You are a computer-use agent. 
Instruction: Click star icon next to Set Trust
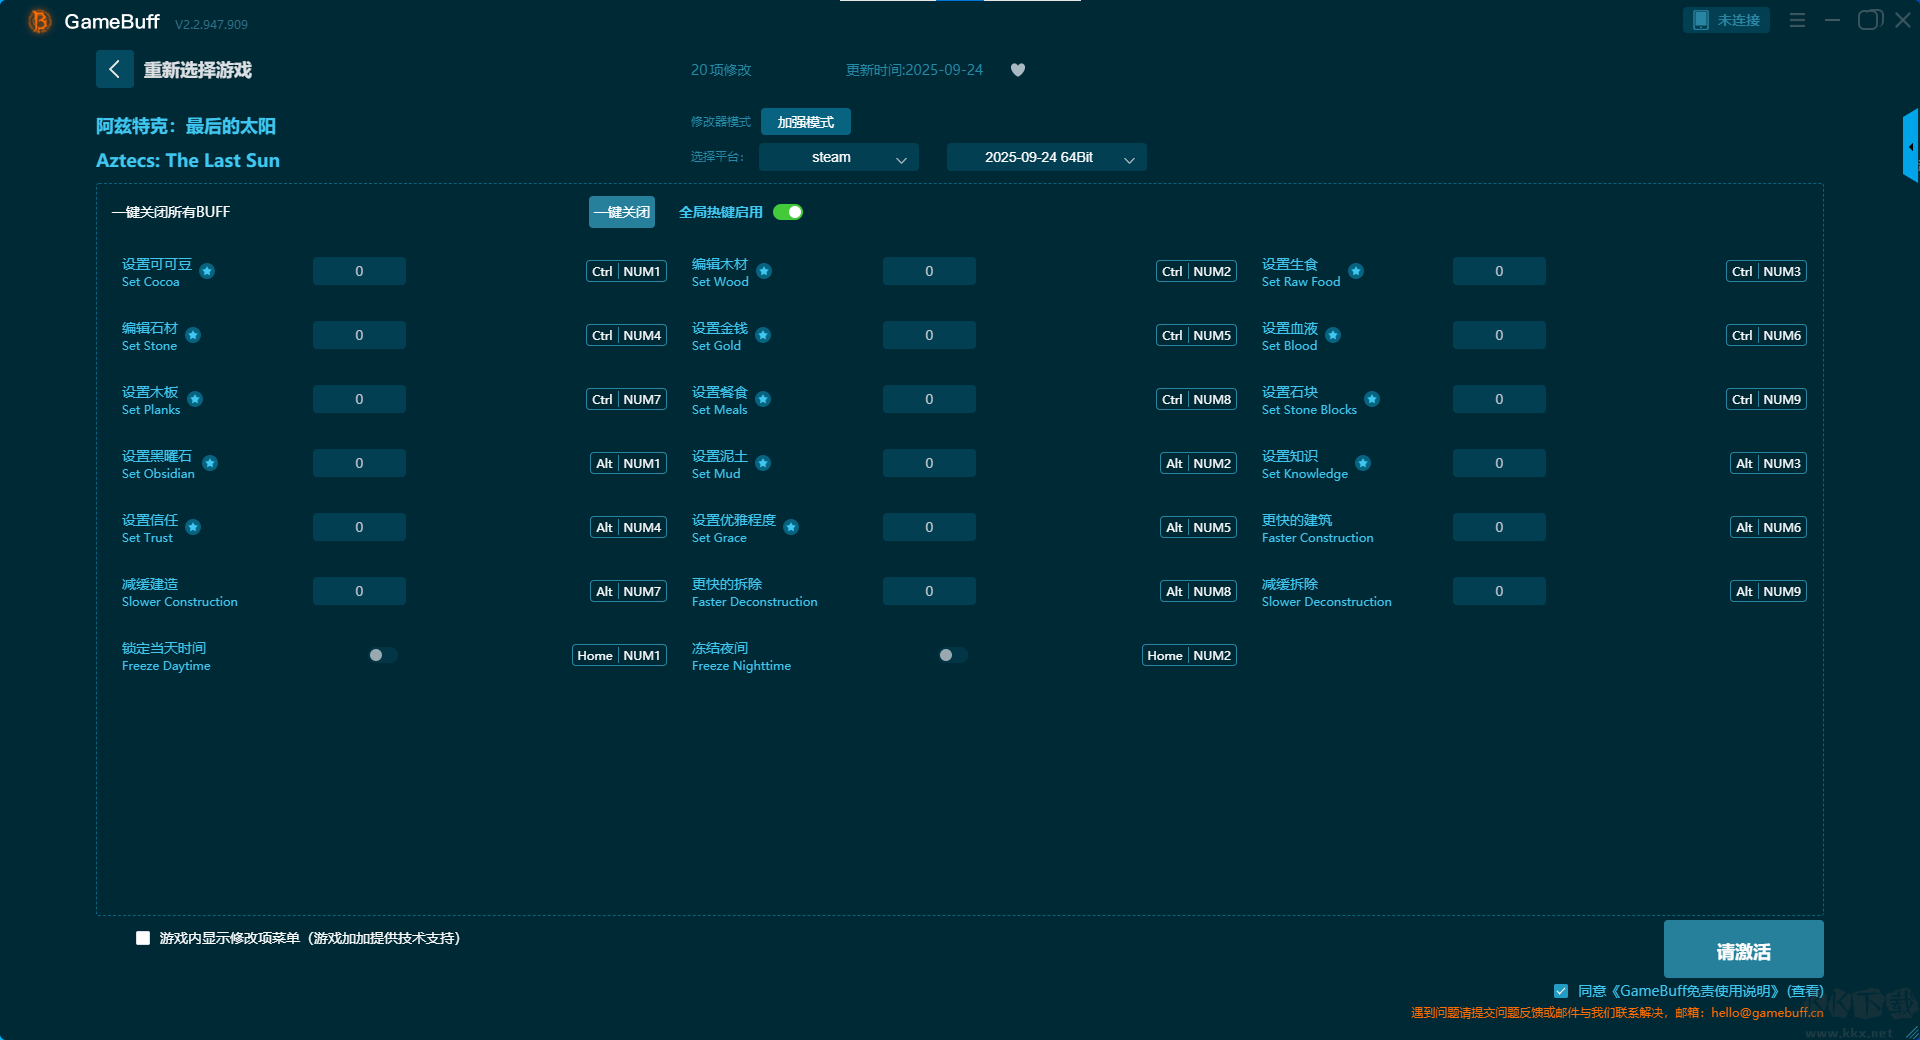pyautogui.click(x=193, y=527)
